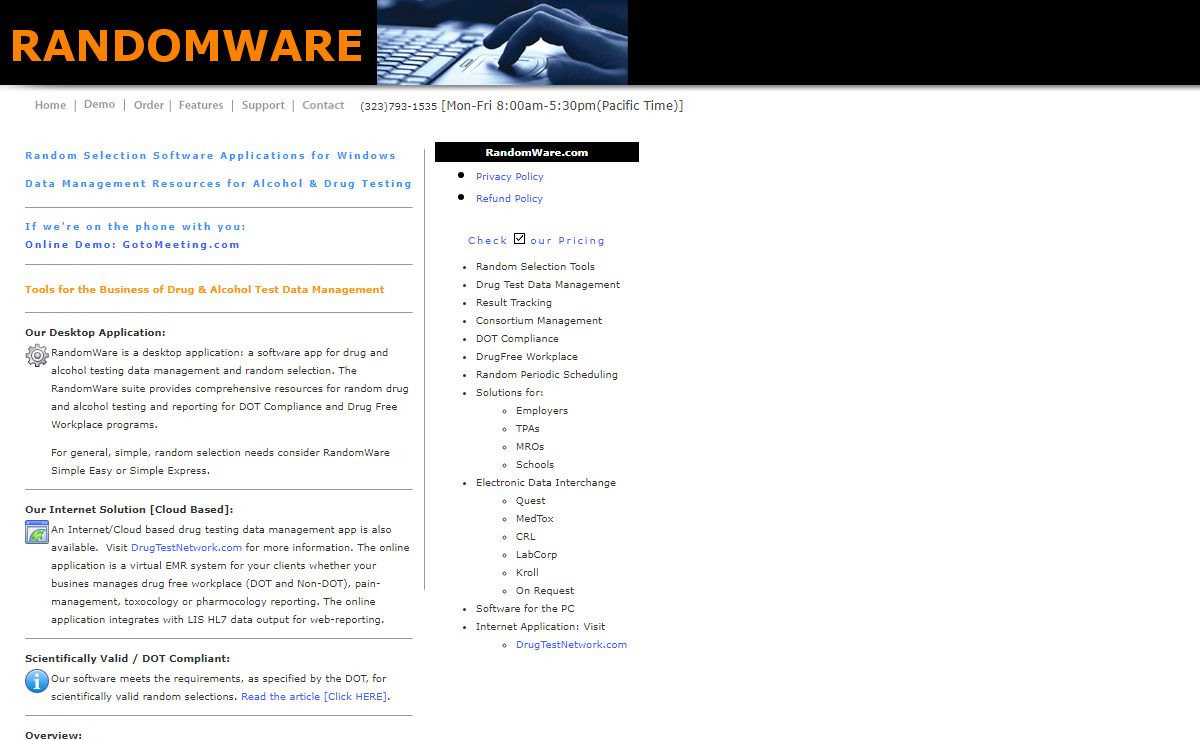Select the Schools sub-item
1200x740 pixels.
pyautogui.click(x=535, y=464)
